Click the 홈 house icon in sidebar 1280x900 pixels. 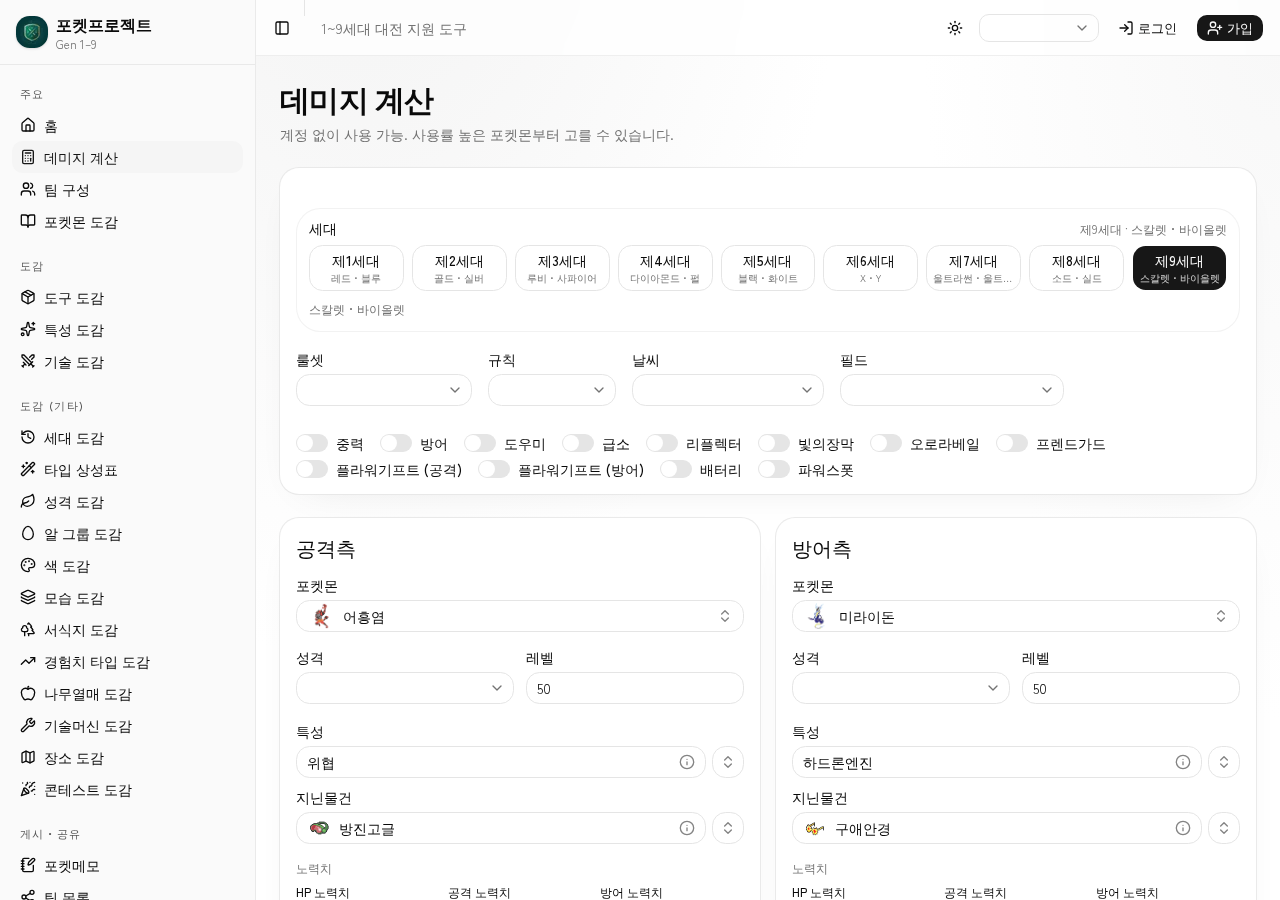[x=28, y=125]
